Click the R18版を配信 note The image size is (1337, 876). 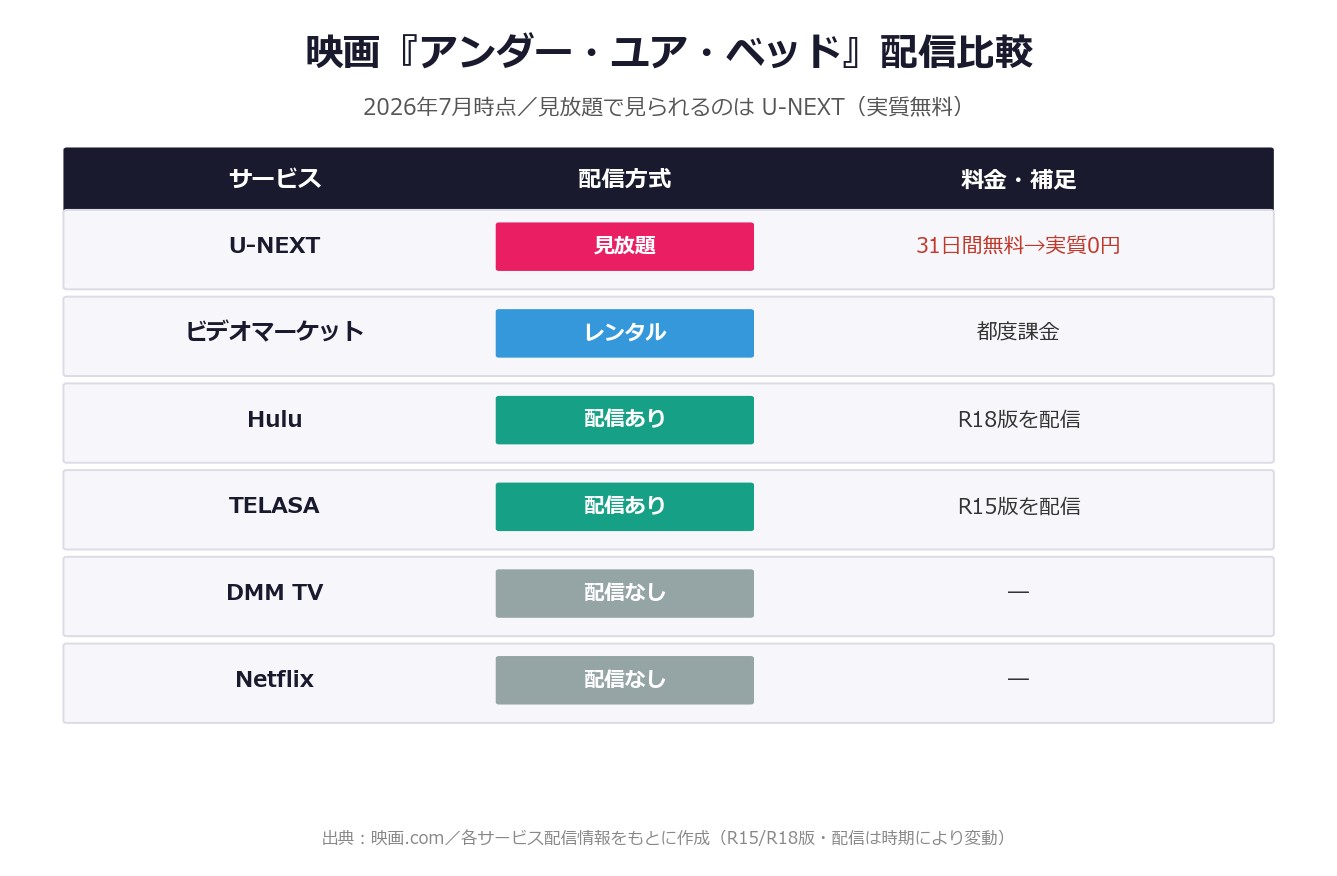(1018, 420)
